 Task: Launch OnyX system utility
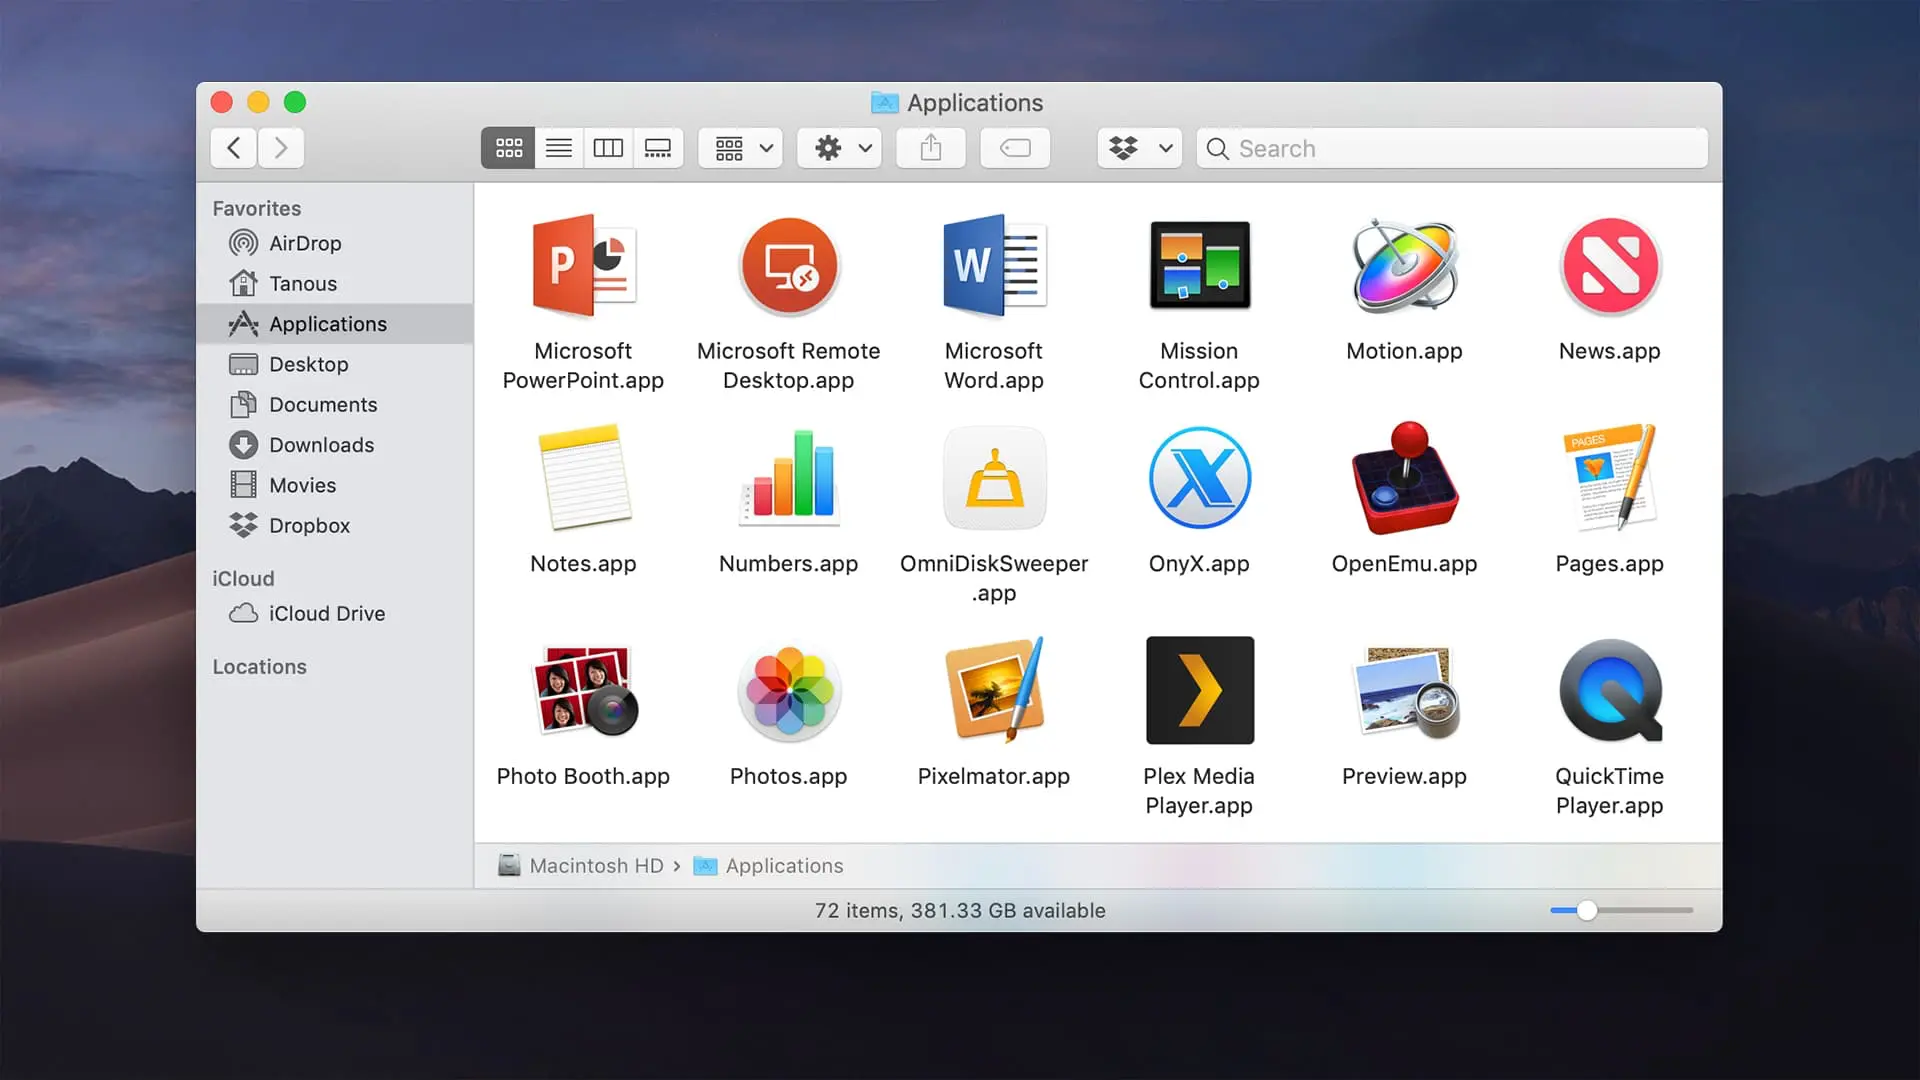tap(1199, 477)
